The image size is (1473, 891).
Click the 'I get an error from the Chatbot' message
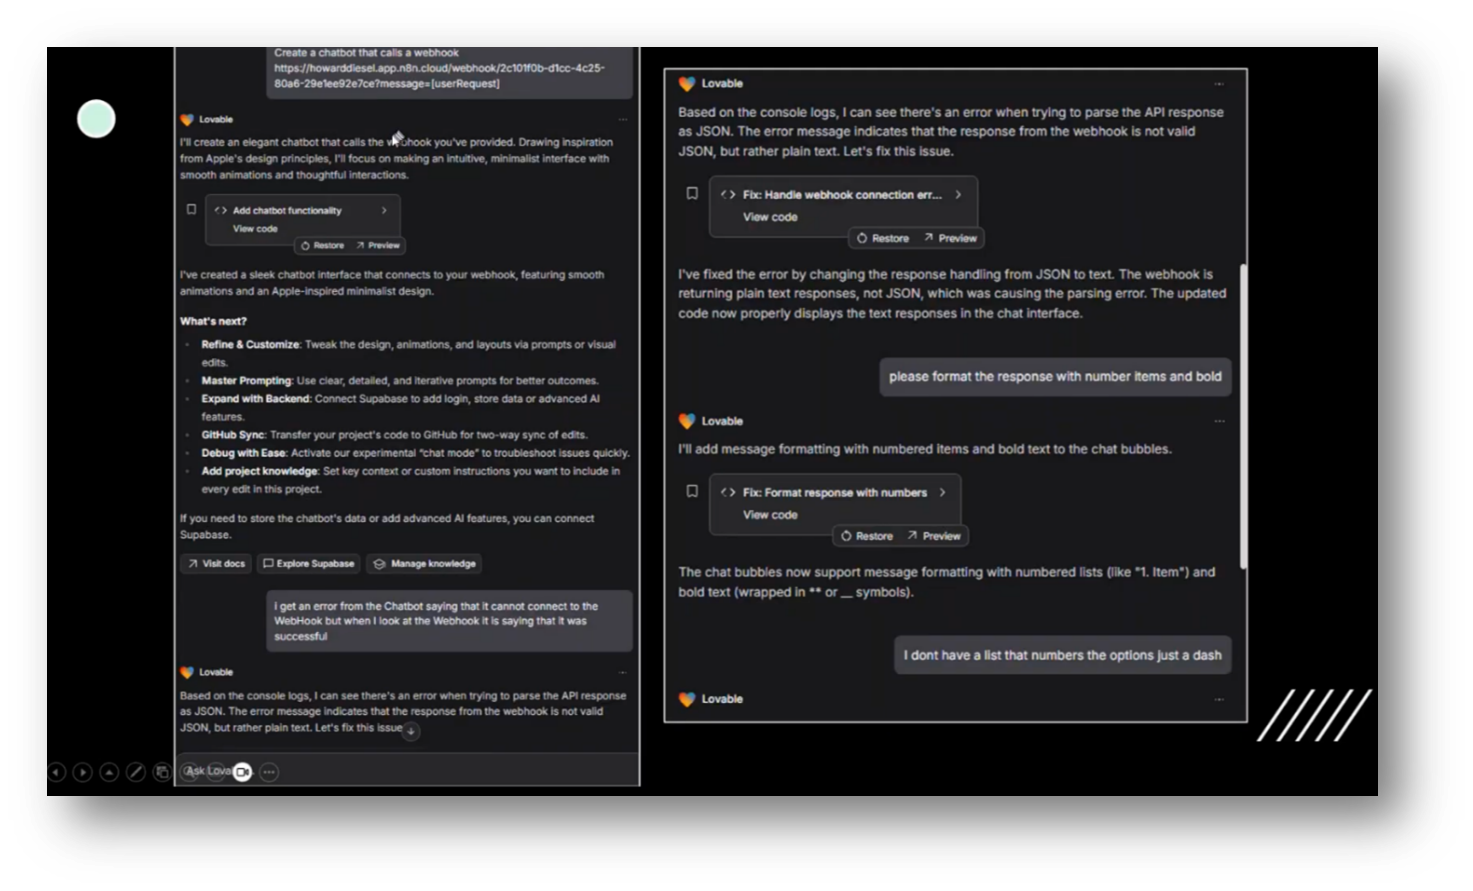coord(450,621)
